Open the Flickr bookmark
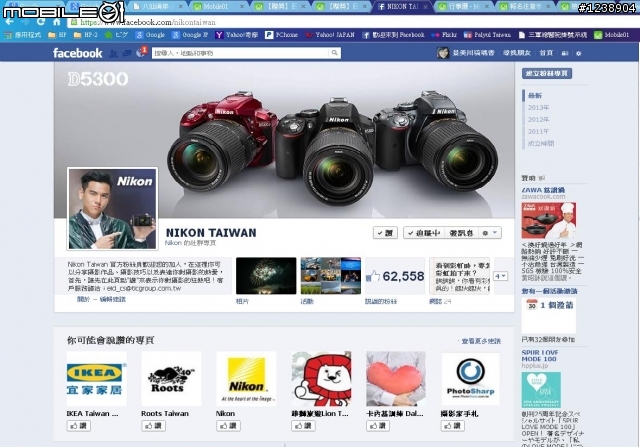The width and height of the screenshot is (640, 447). (x=444, y=35)
